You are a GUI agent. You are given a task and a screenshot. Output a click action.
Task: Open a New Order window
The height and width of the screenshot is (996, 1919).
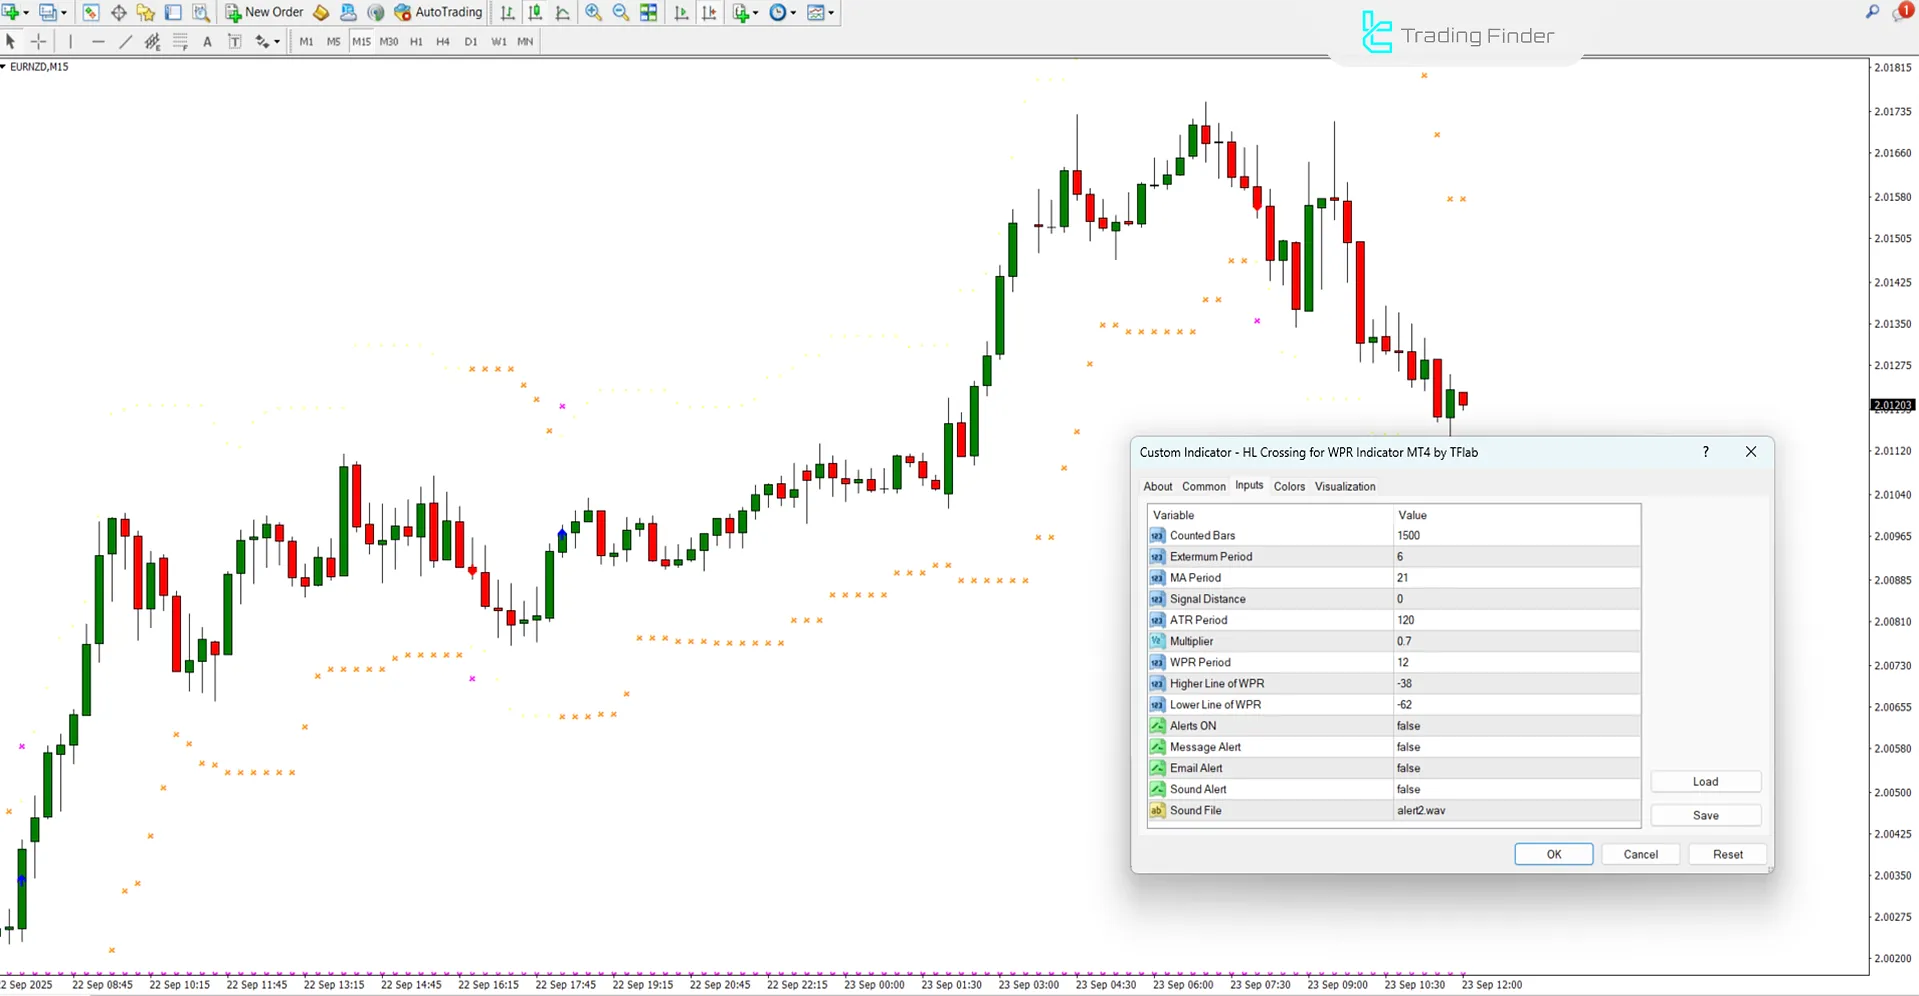tap(263, 12)
